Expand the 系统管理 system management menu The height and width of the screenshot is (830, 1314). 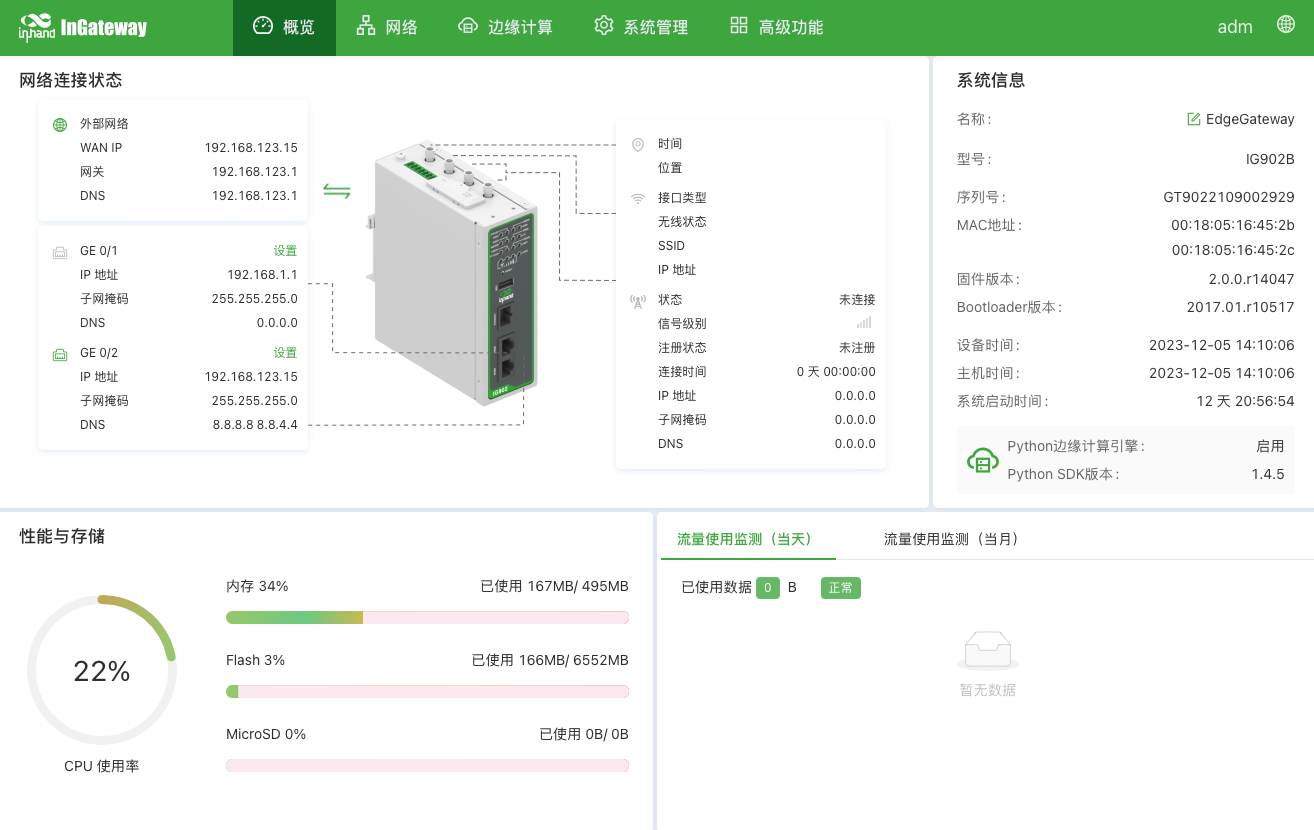(x=641, y=27)
